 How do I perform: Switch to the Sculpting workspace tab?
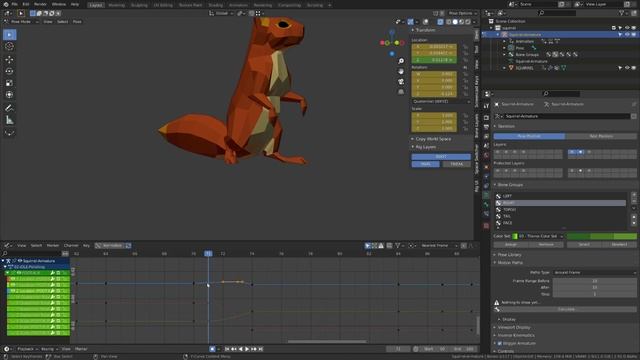(139, 5)
